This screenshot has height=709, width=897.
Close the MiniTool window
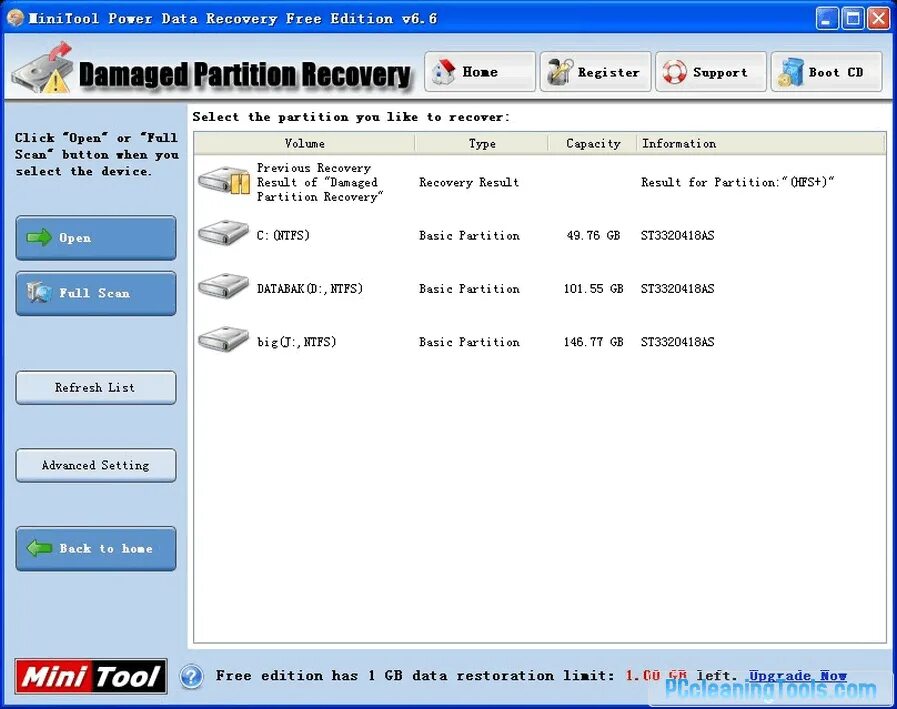pos(878,18)
